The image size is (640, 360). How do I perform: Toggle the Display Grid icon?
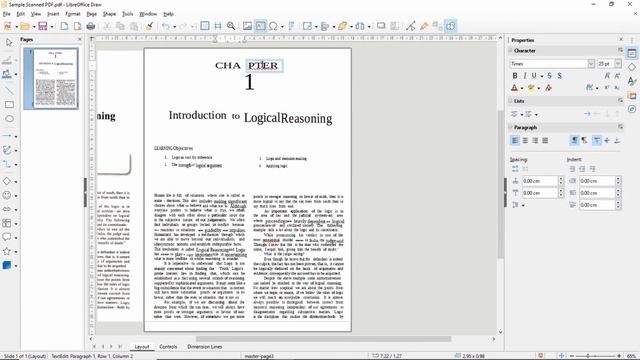205,26
